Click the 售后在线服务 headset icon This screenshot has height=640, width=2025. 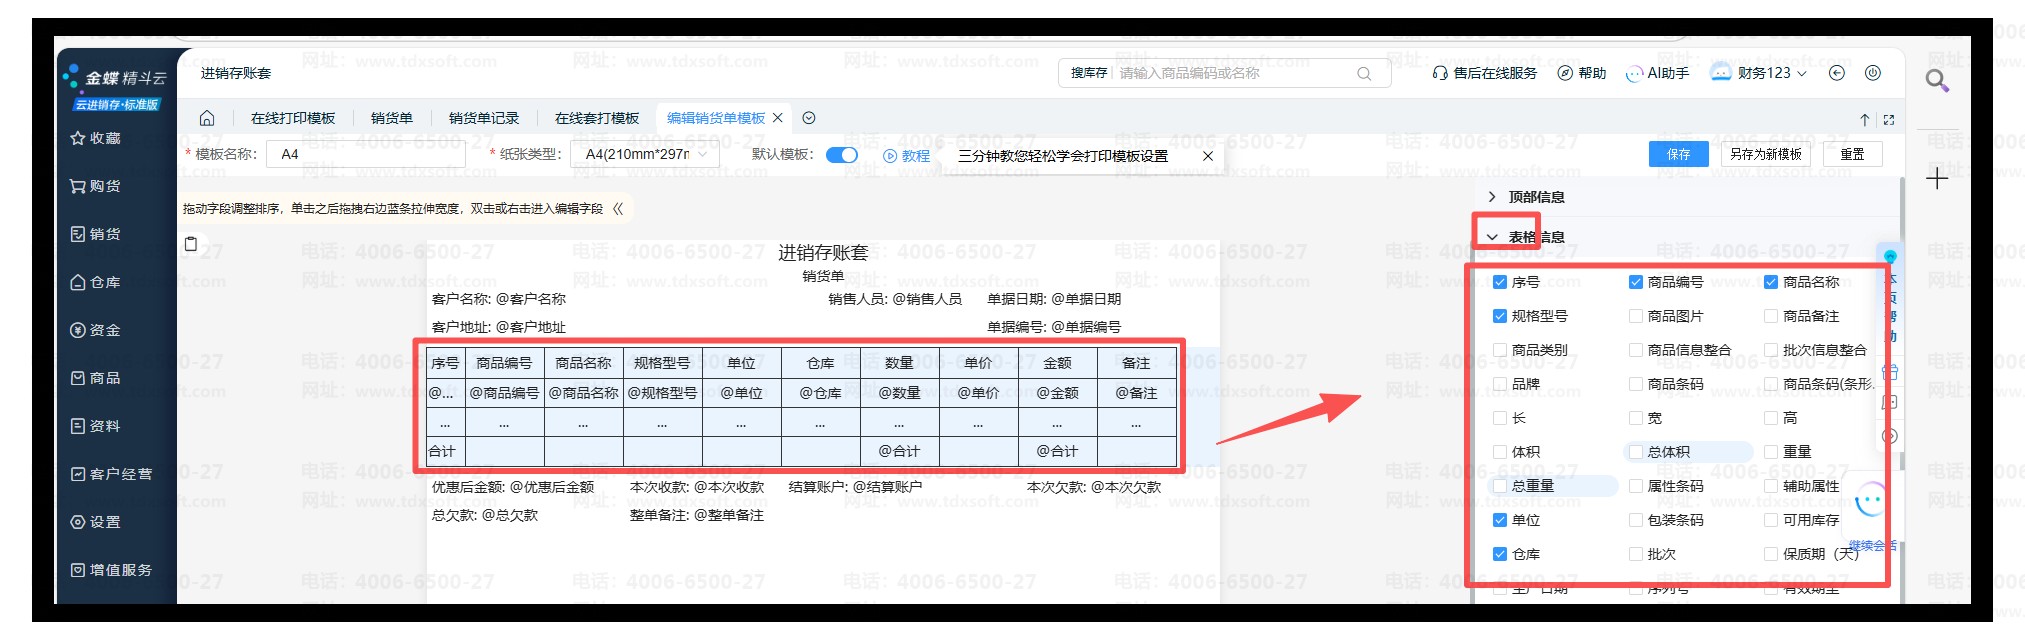(1440, 73)
